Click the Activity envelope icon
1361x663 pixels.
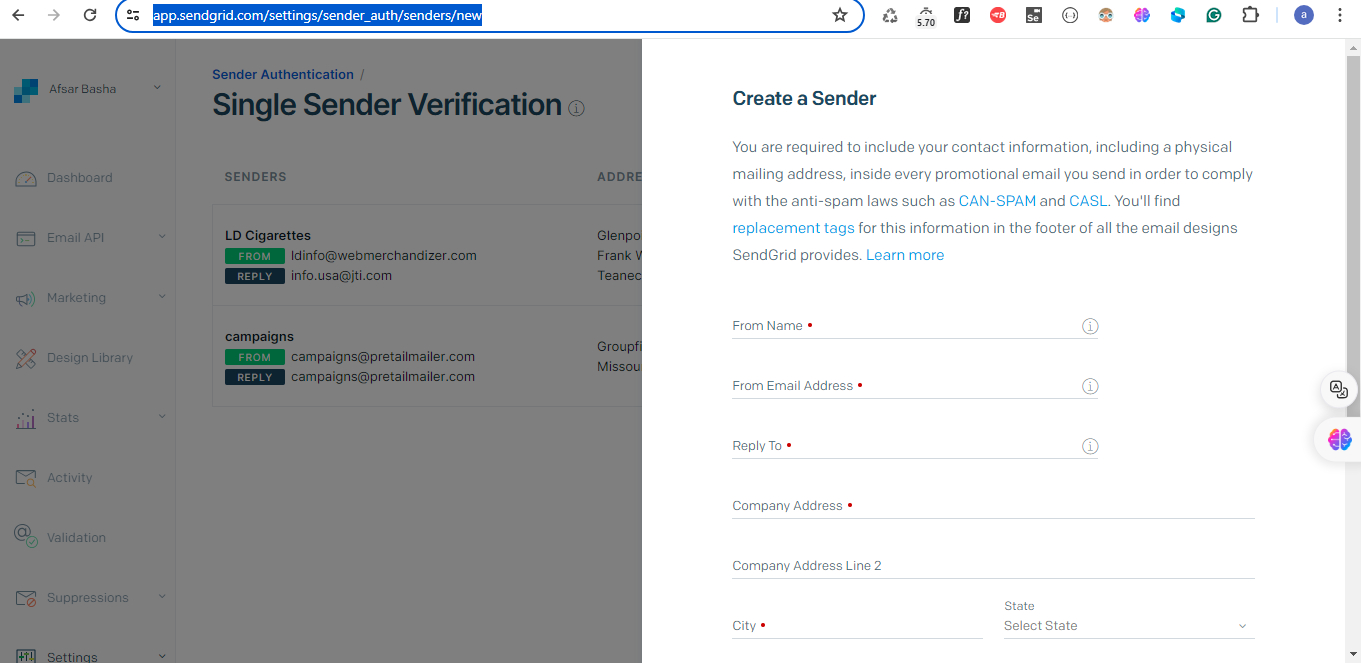25,477
